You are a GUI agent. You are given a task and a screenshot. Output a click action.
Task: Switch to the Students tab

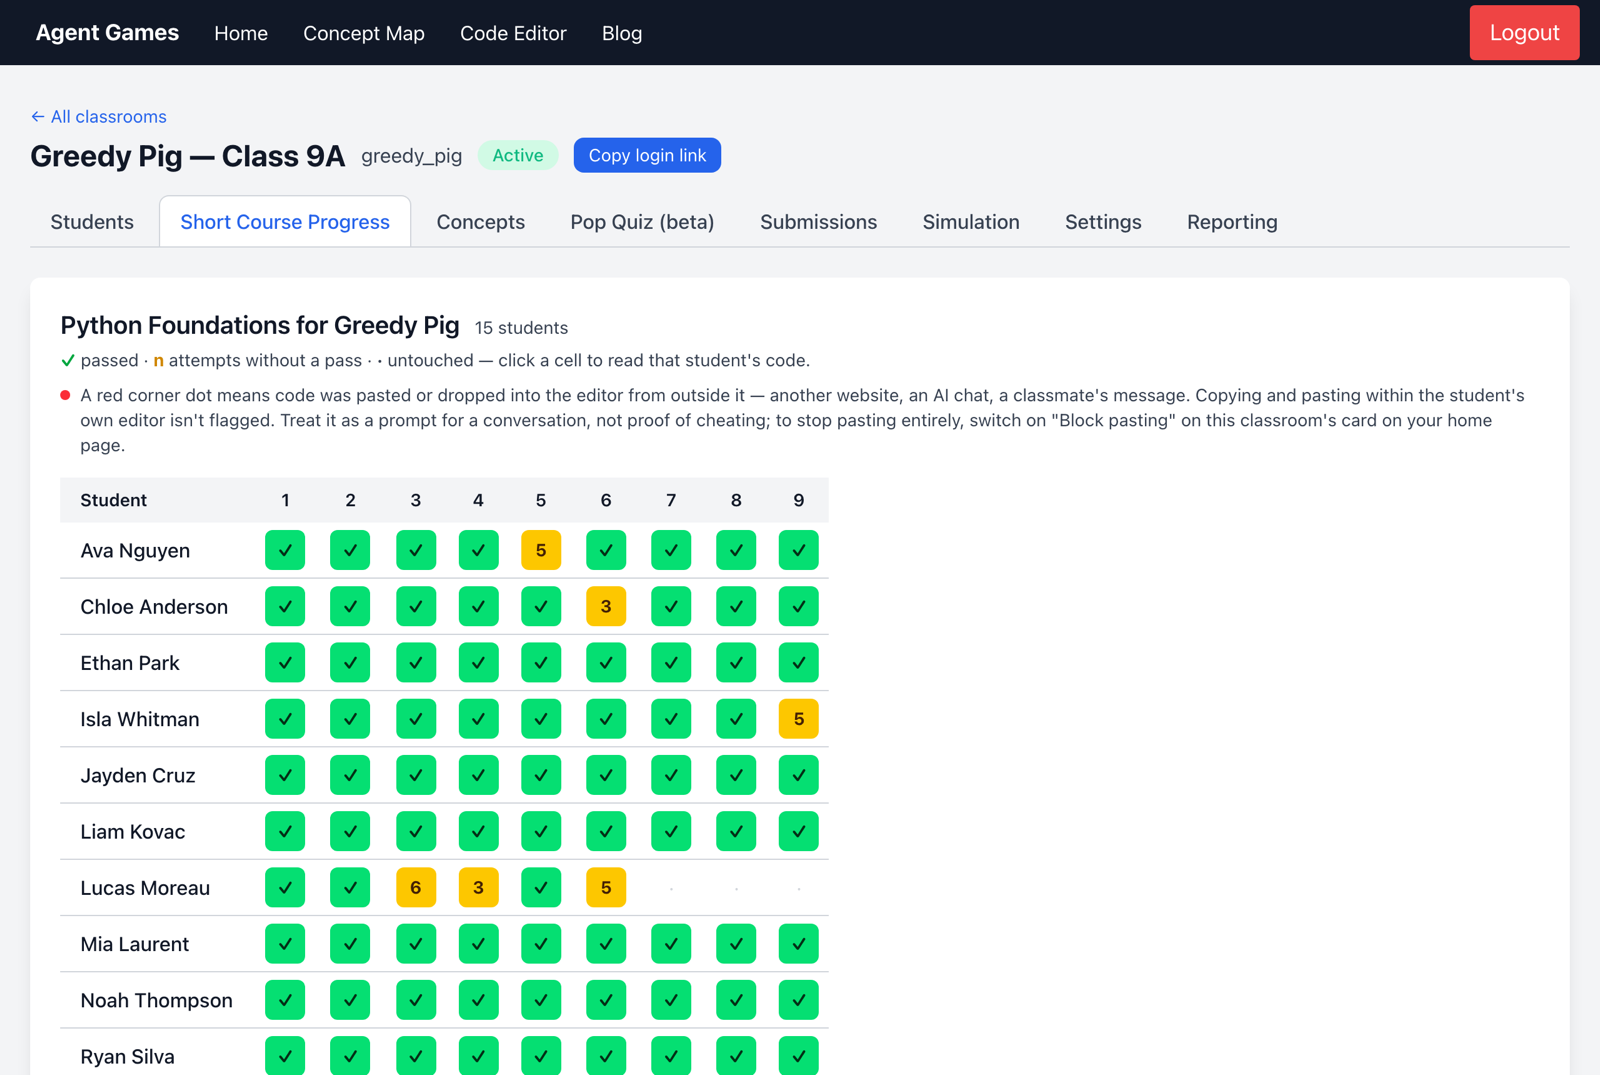point(92,222)
